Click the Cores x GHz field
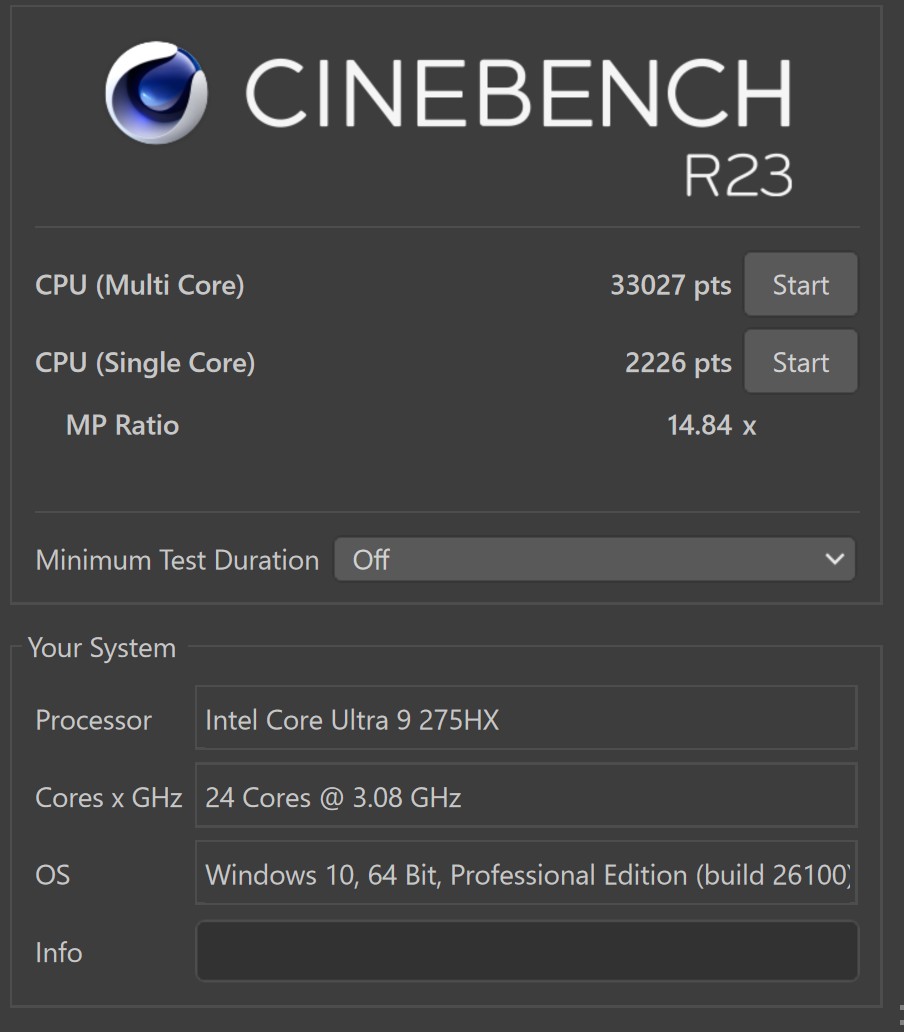Image resolution: width=904 pixels, height=1032 pixels. click(526, 797)
